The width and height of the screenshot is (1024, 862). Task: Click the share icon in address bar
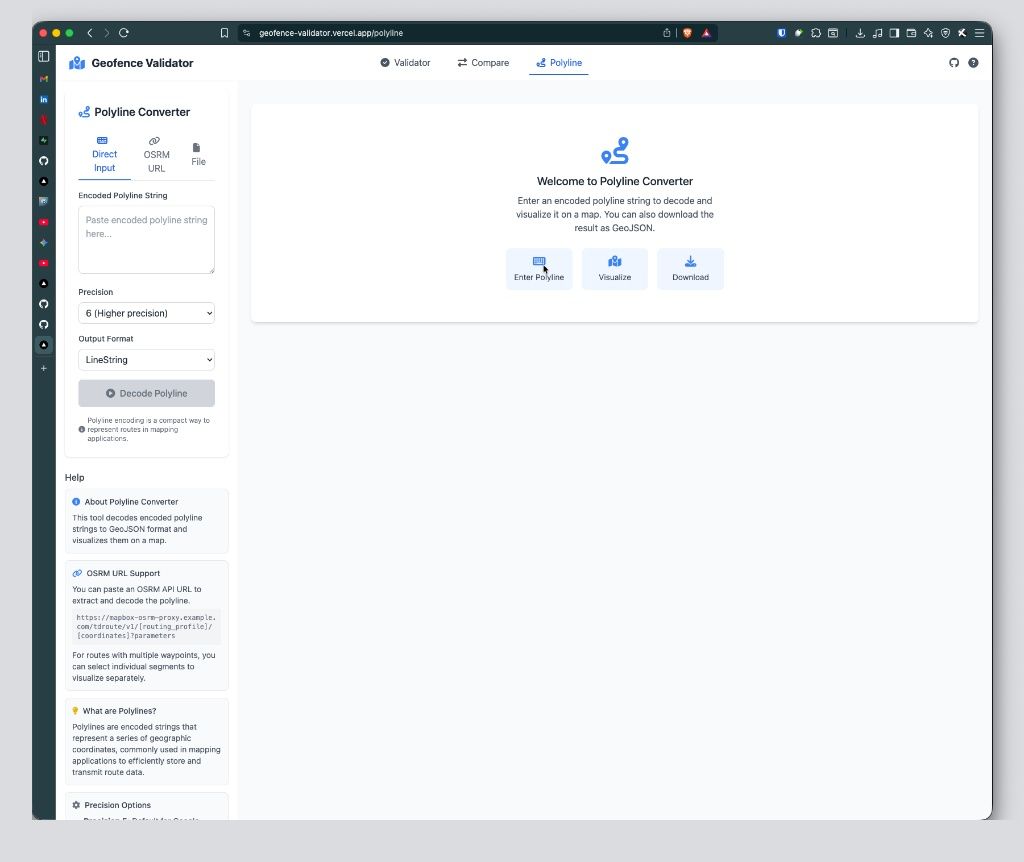tap(666, 33)
